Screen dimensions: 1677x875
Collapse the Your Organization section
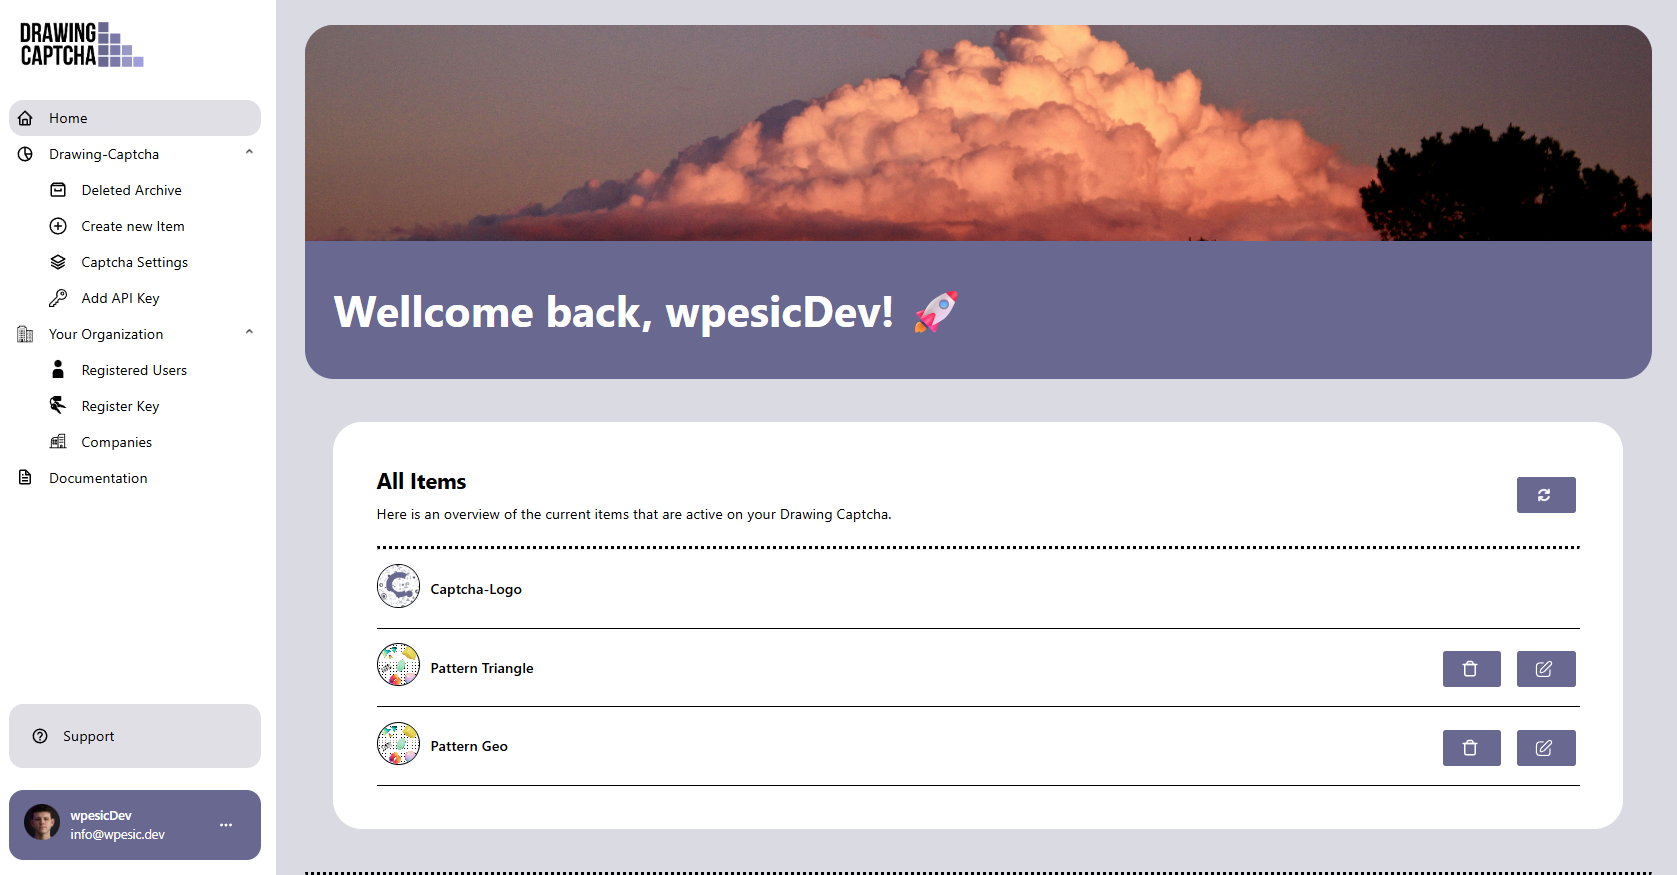pyautogui.click(x=249, y=333)
